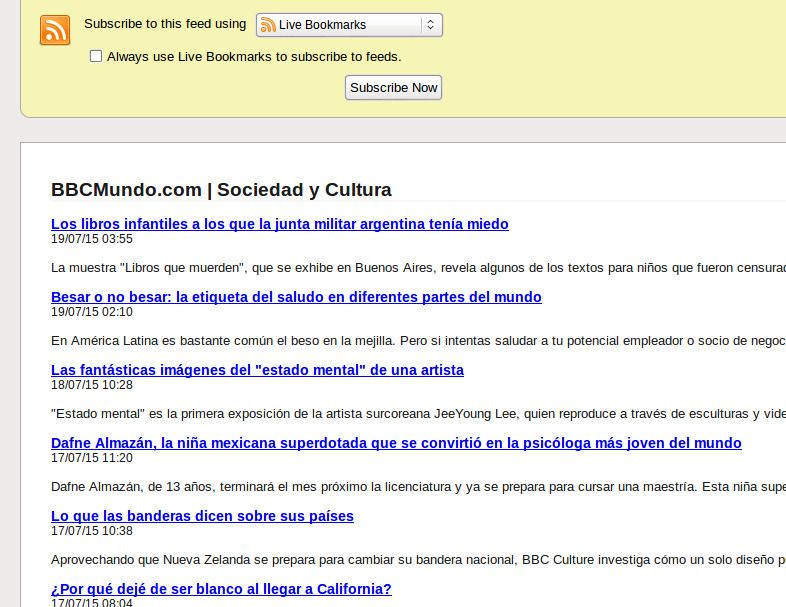Open Dafne Almazán niña superdotada article
The width and height of the screenshot is (786, 607).
click(396, 443)
